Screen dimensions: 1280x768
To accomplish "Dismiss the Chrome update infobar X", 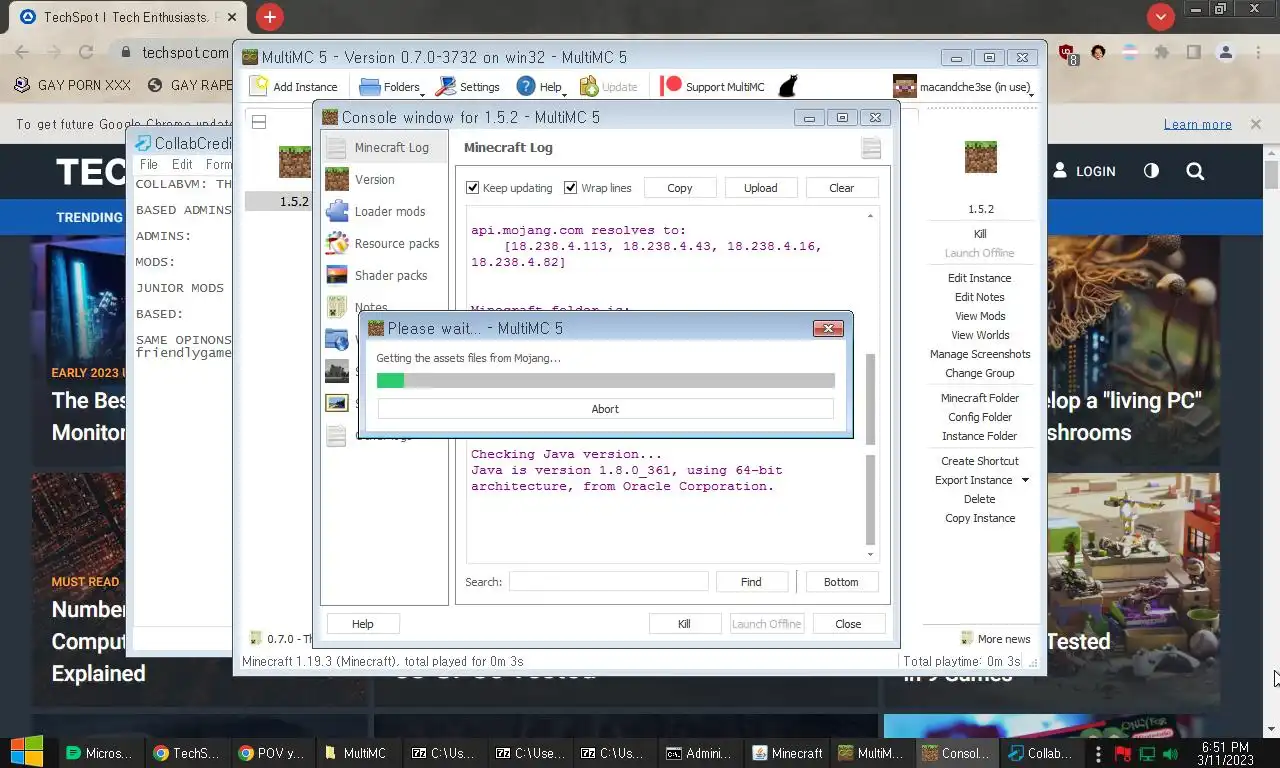I will [x=1256, y=124].
